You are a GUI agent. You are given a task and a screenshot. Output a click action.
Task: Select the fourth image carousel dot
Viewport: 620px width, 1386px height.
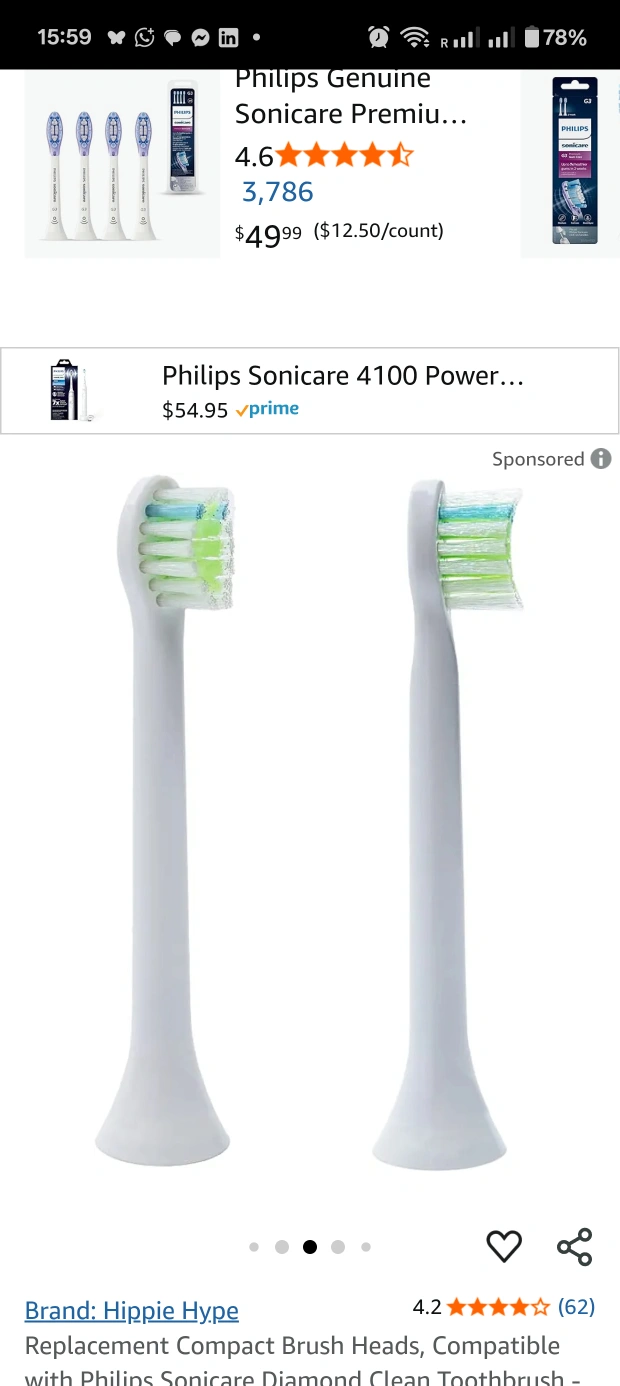coord(338,1247)
